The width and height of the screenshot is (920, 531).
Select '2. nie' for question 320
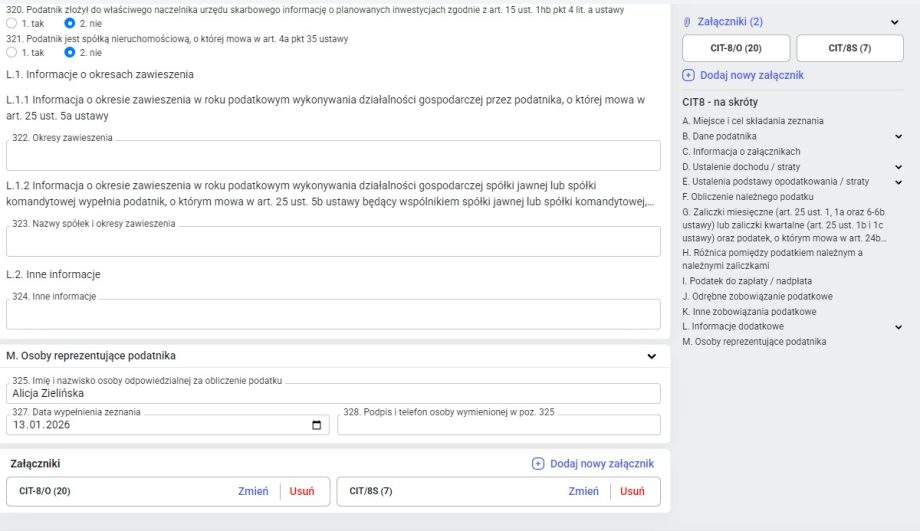(x=70, y=23)
